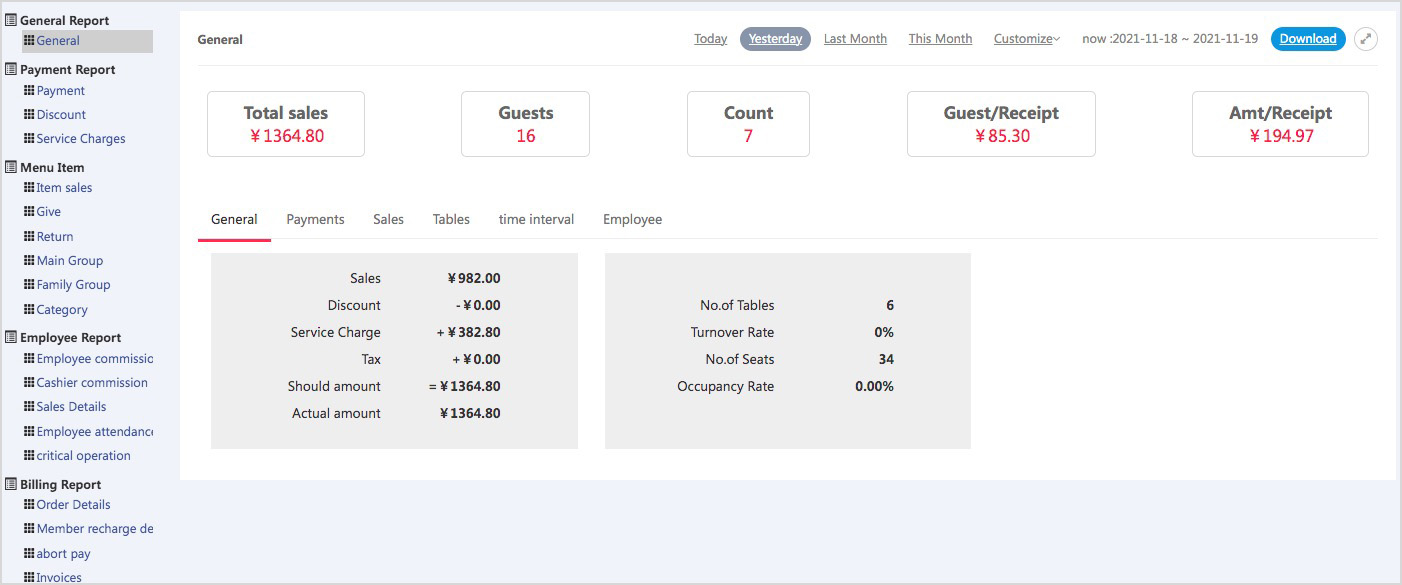This screenshot has height=585, width=1402.
Task: Filter report by Today
Action: (x=710, y=39)
